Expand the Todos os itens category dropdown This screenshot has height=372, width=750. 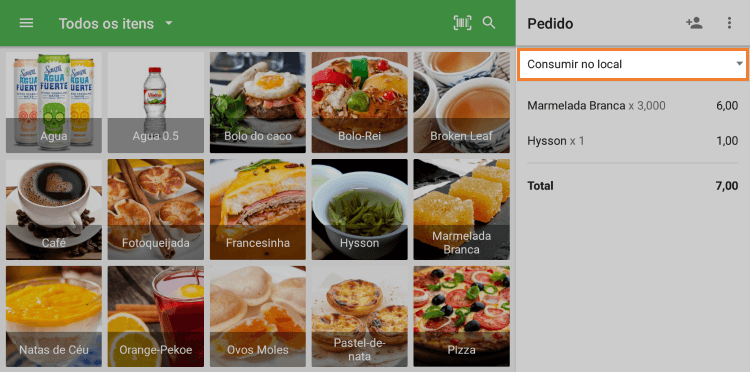[x=115, y=23]
